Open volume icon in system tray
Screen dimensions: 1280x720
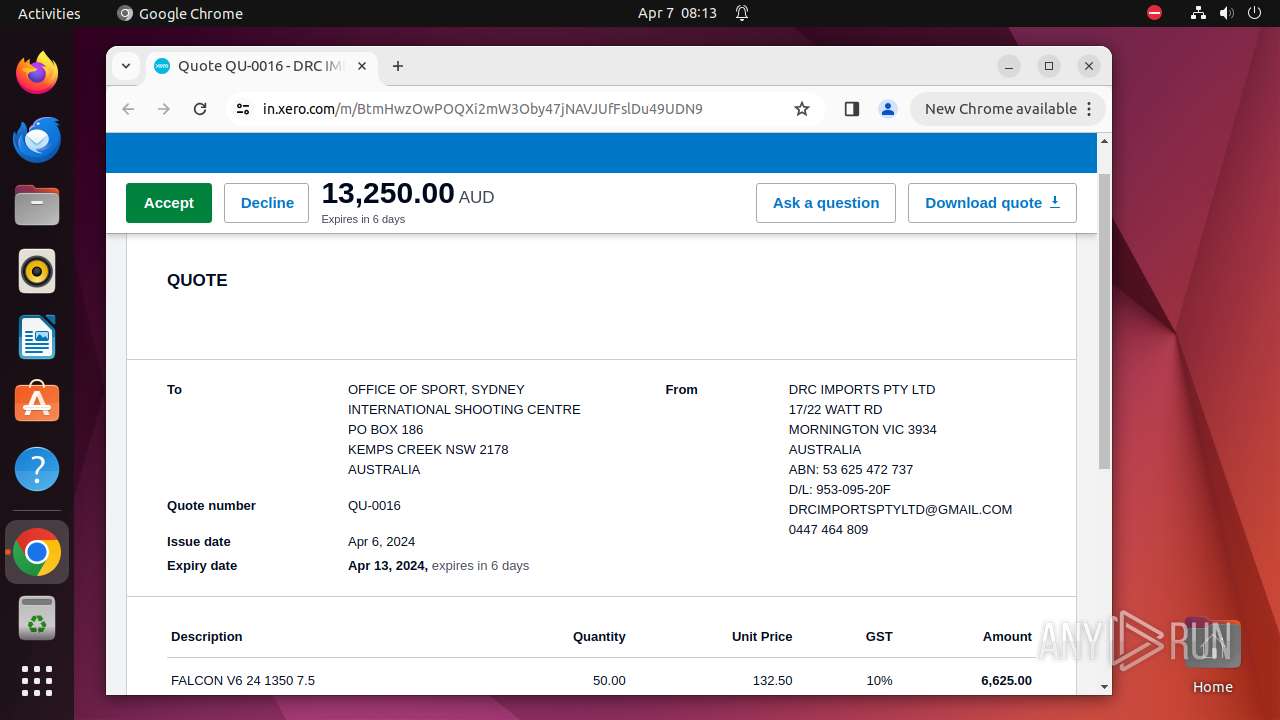tap(1226, 13)
